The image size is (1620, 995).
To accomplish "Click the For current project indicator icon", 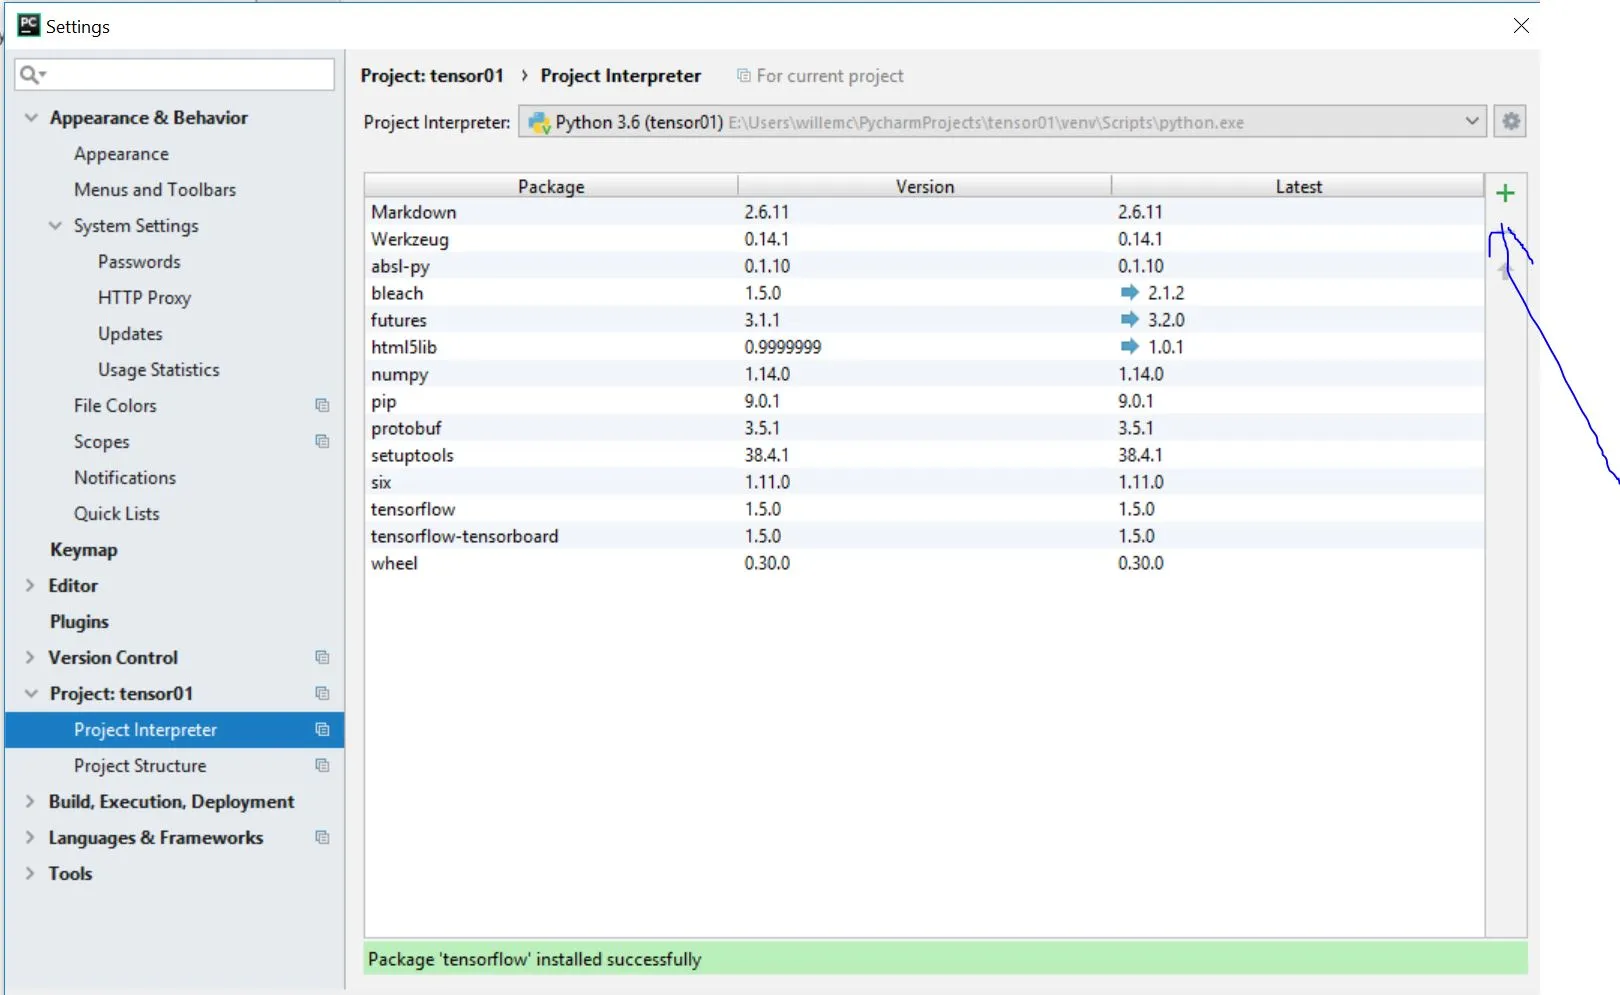I will pyautogui.click(x=743, y=75).
